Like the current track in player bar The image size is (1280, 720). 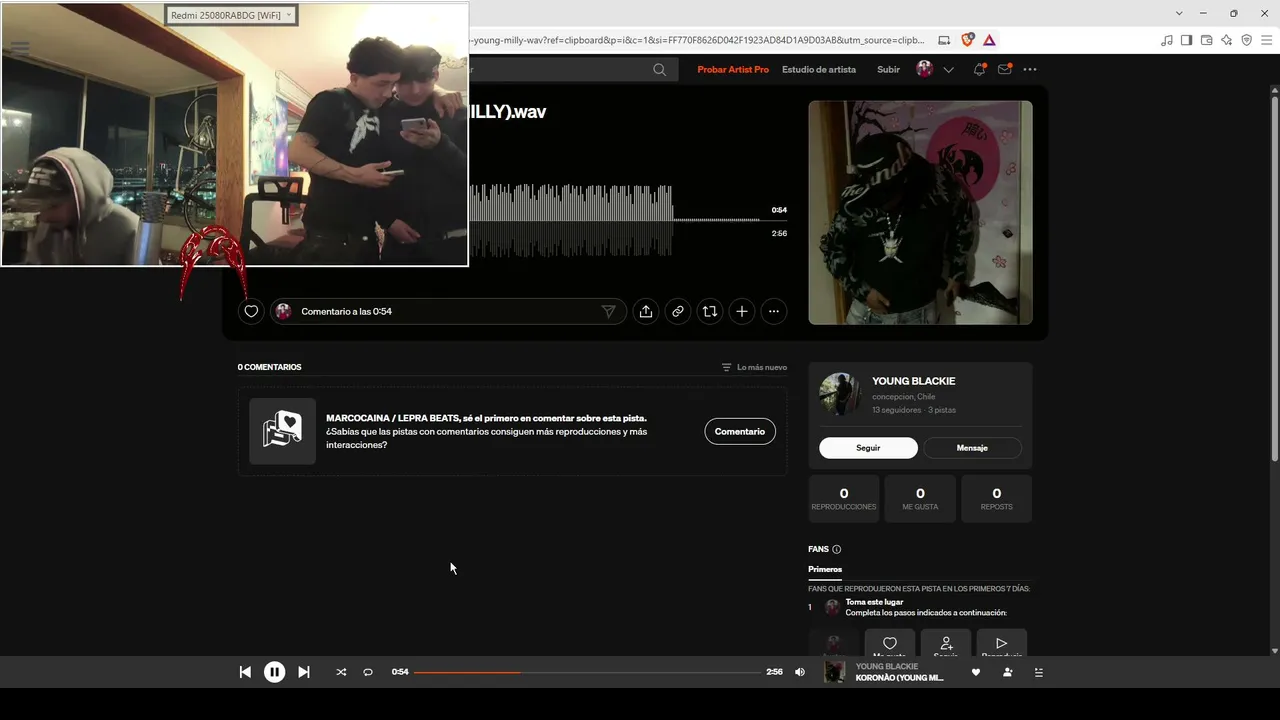(x=976, y=673)
